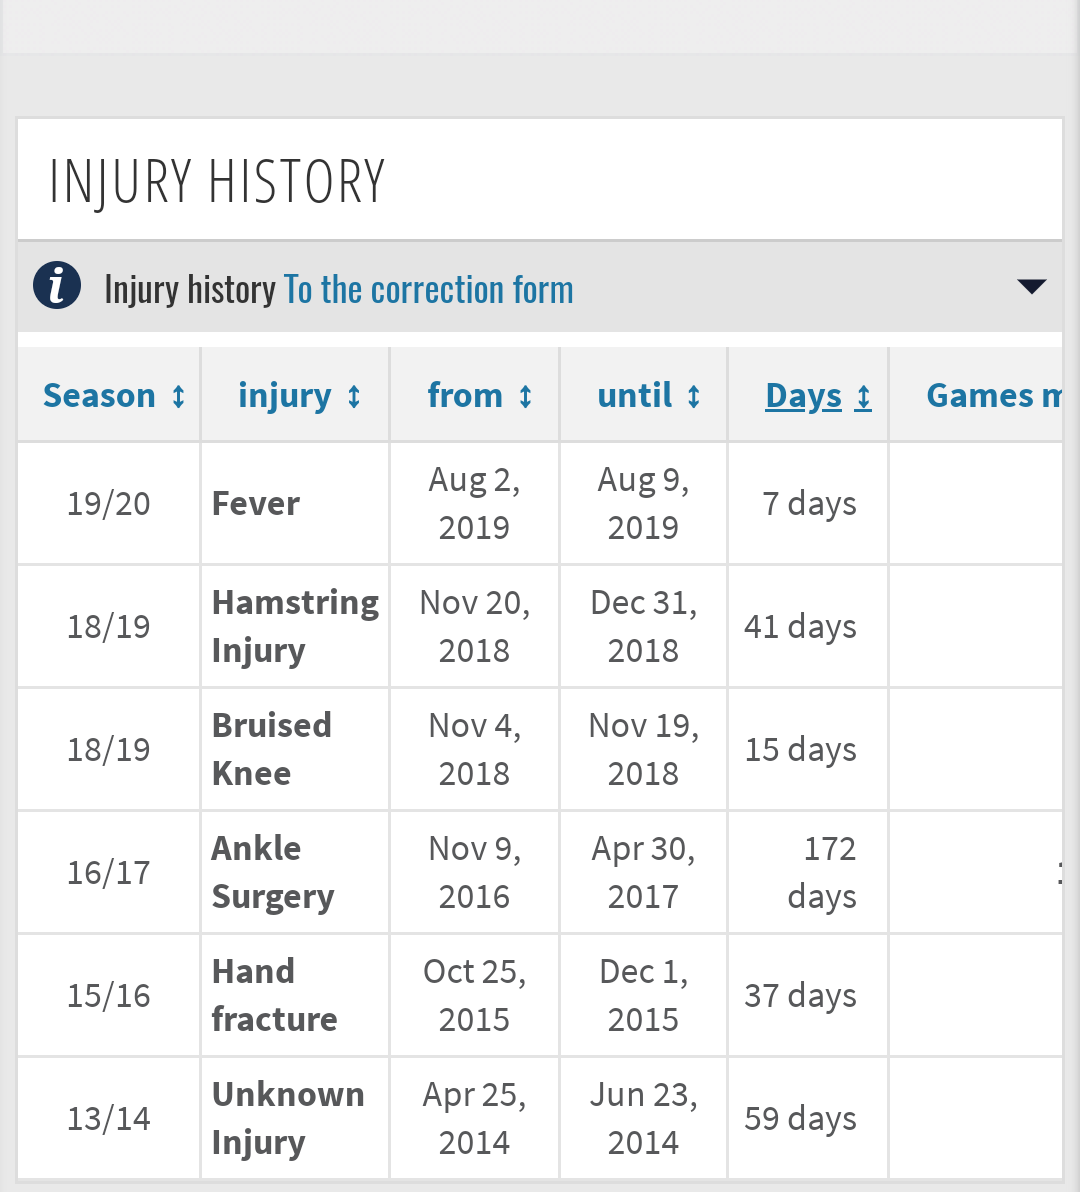Click the sort arrows next to Season
1080x1192 pixels.
179,396
